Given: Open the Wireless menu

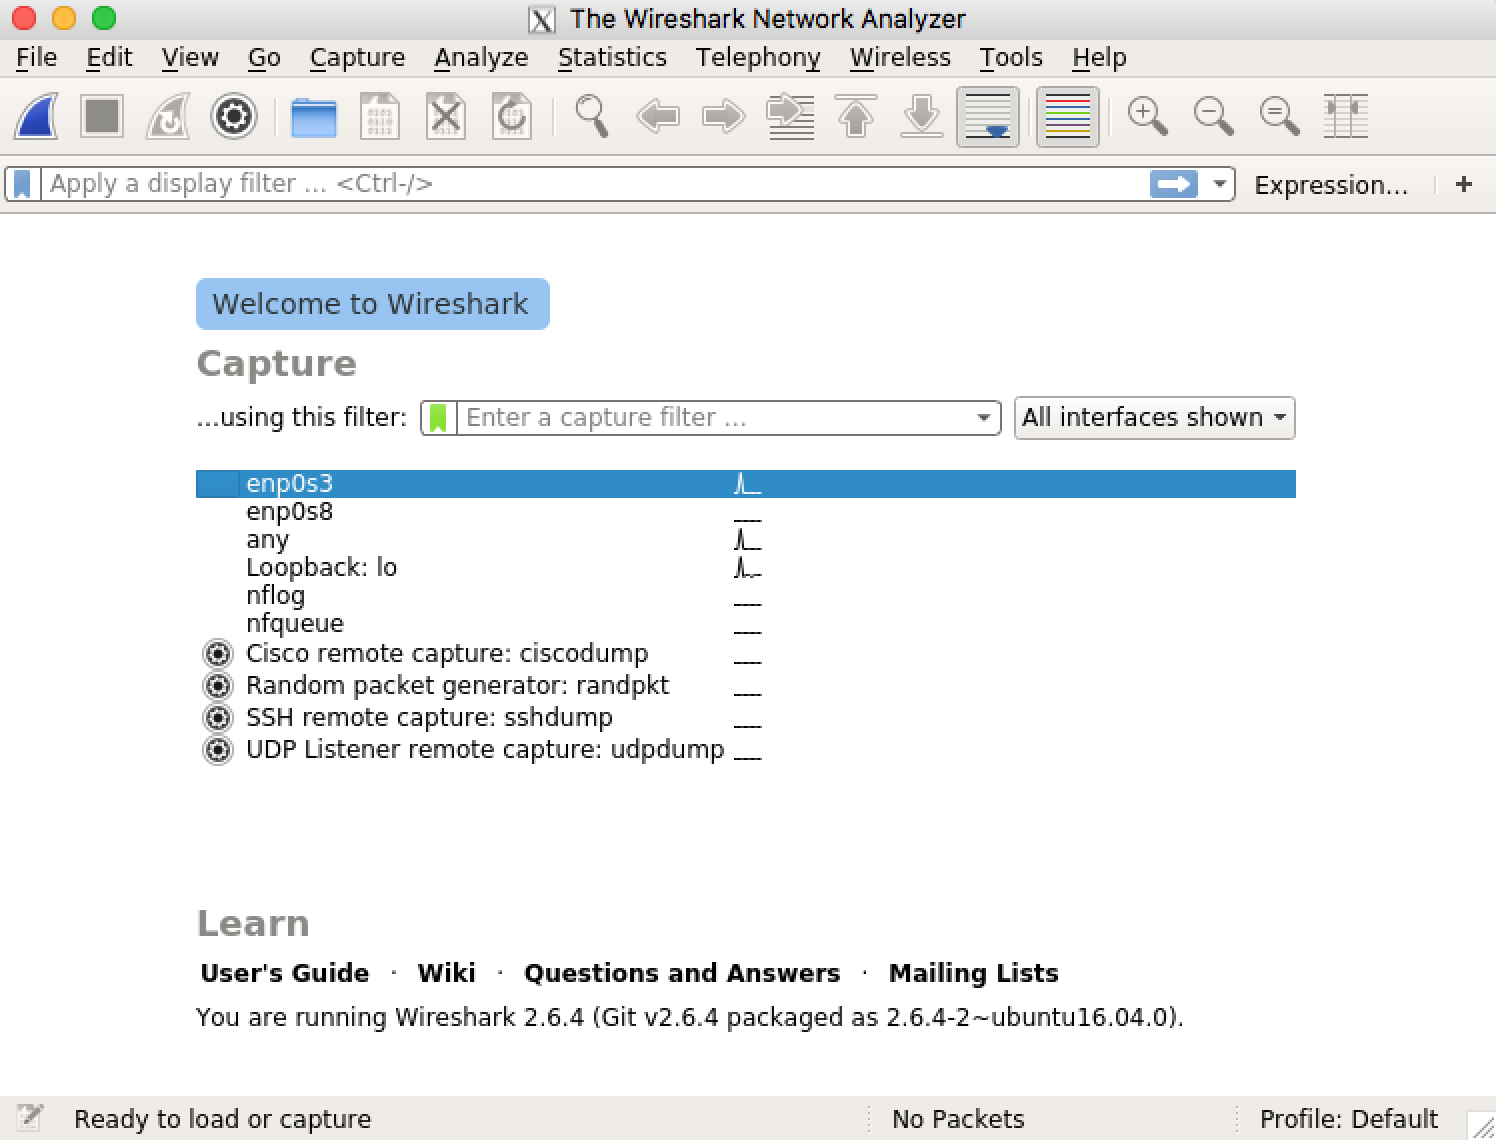Looking at the screenshot, I should pyautogui.click(x=900, y=58).
